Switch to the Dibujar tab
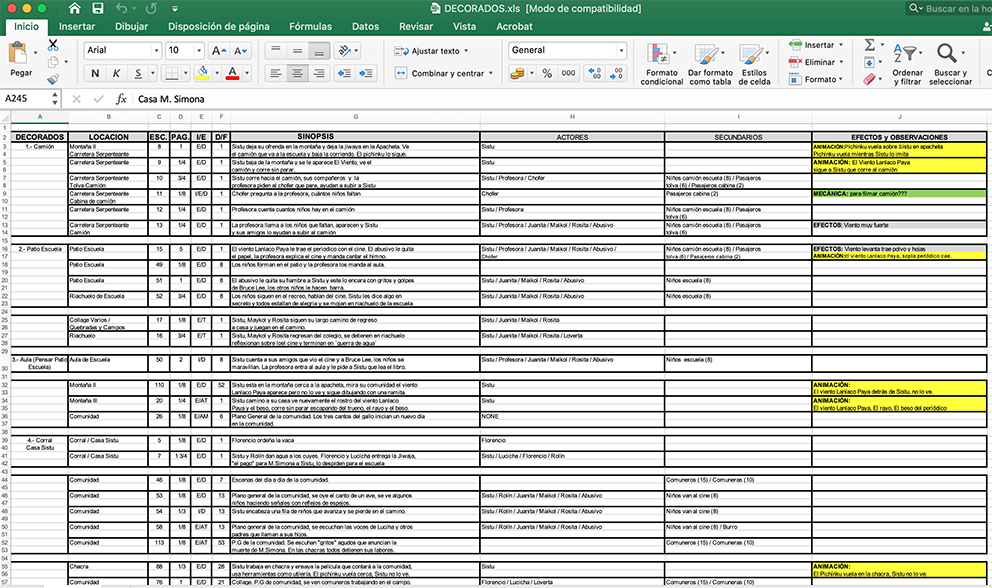 (132, 27)
